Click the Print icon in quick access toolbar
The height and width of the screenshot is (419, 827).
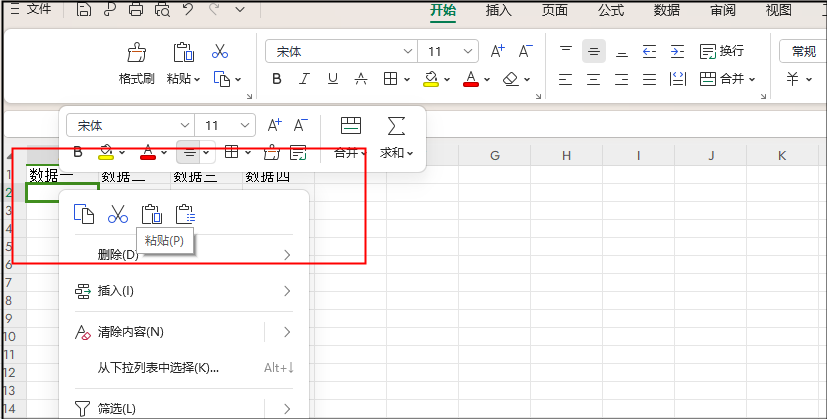pos(137,9)
